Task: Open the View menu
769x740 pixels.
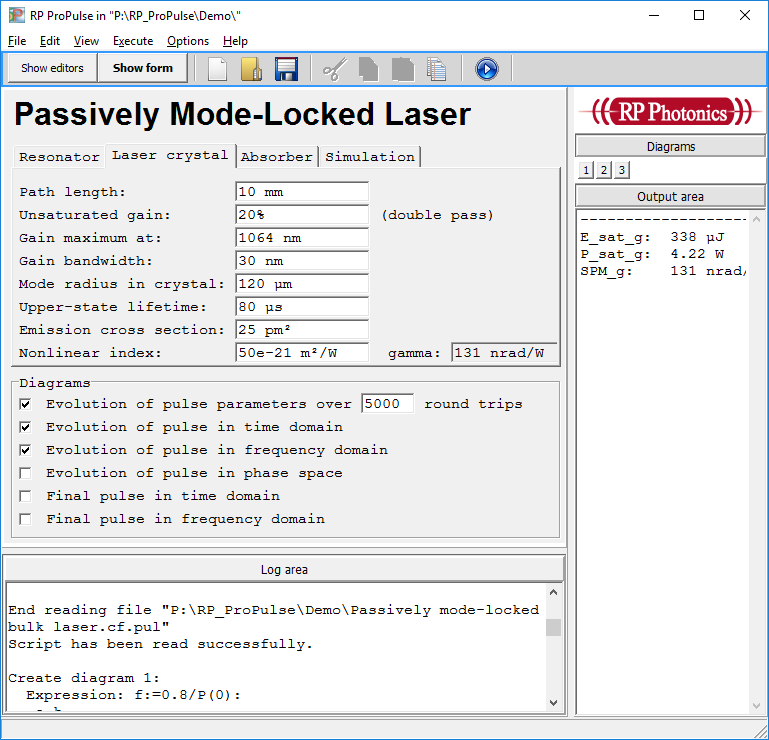Action: (x=86, y=41)
